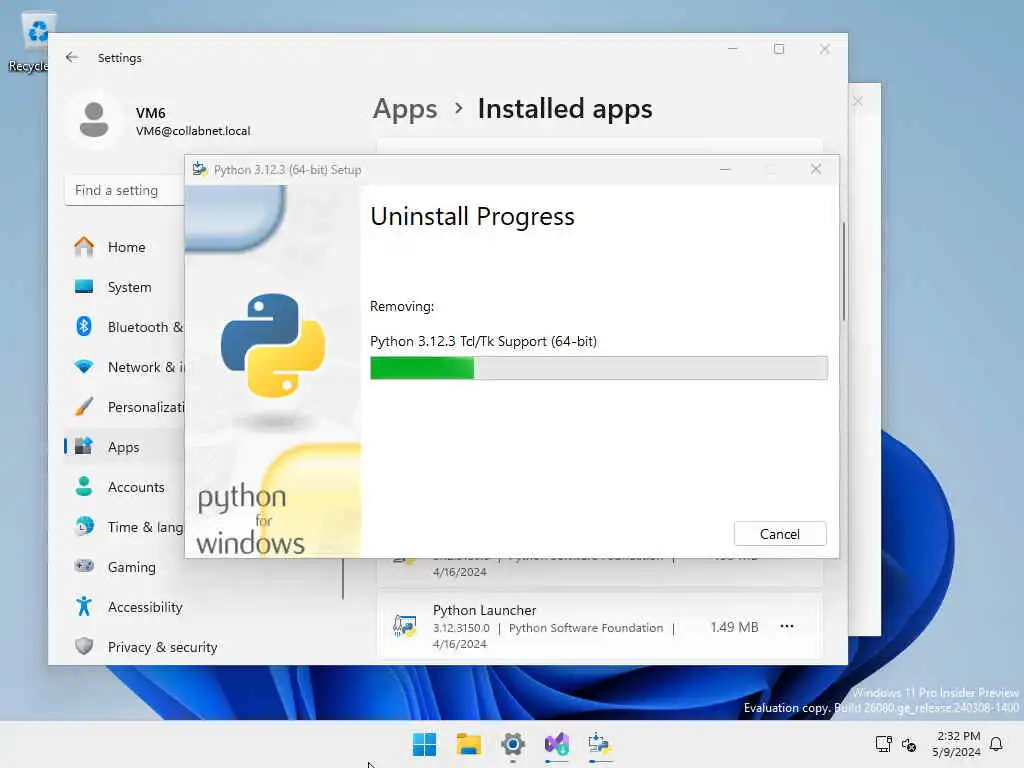Open the taskbar clock and date

point(957,744)
